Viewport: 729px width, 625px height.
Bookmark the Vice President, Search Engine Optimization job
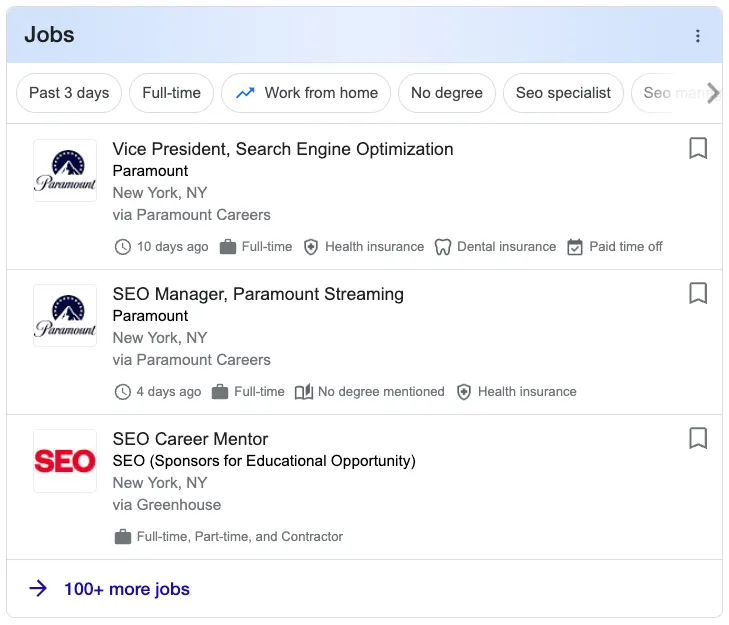tap(697, 148)
